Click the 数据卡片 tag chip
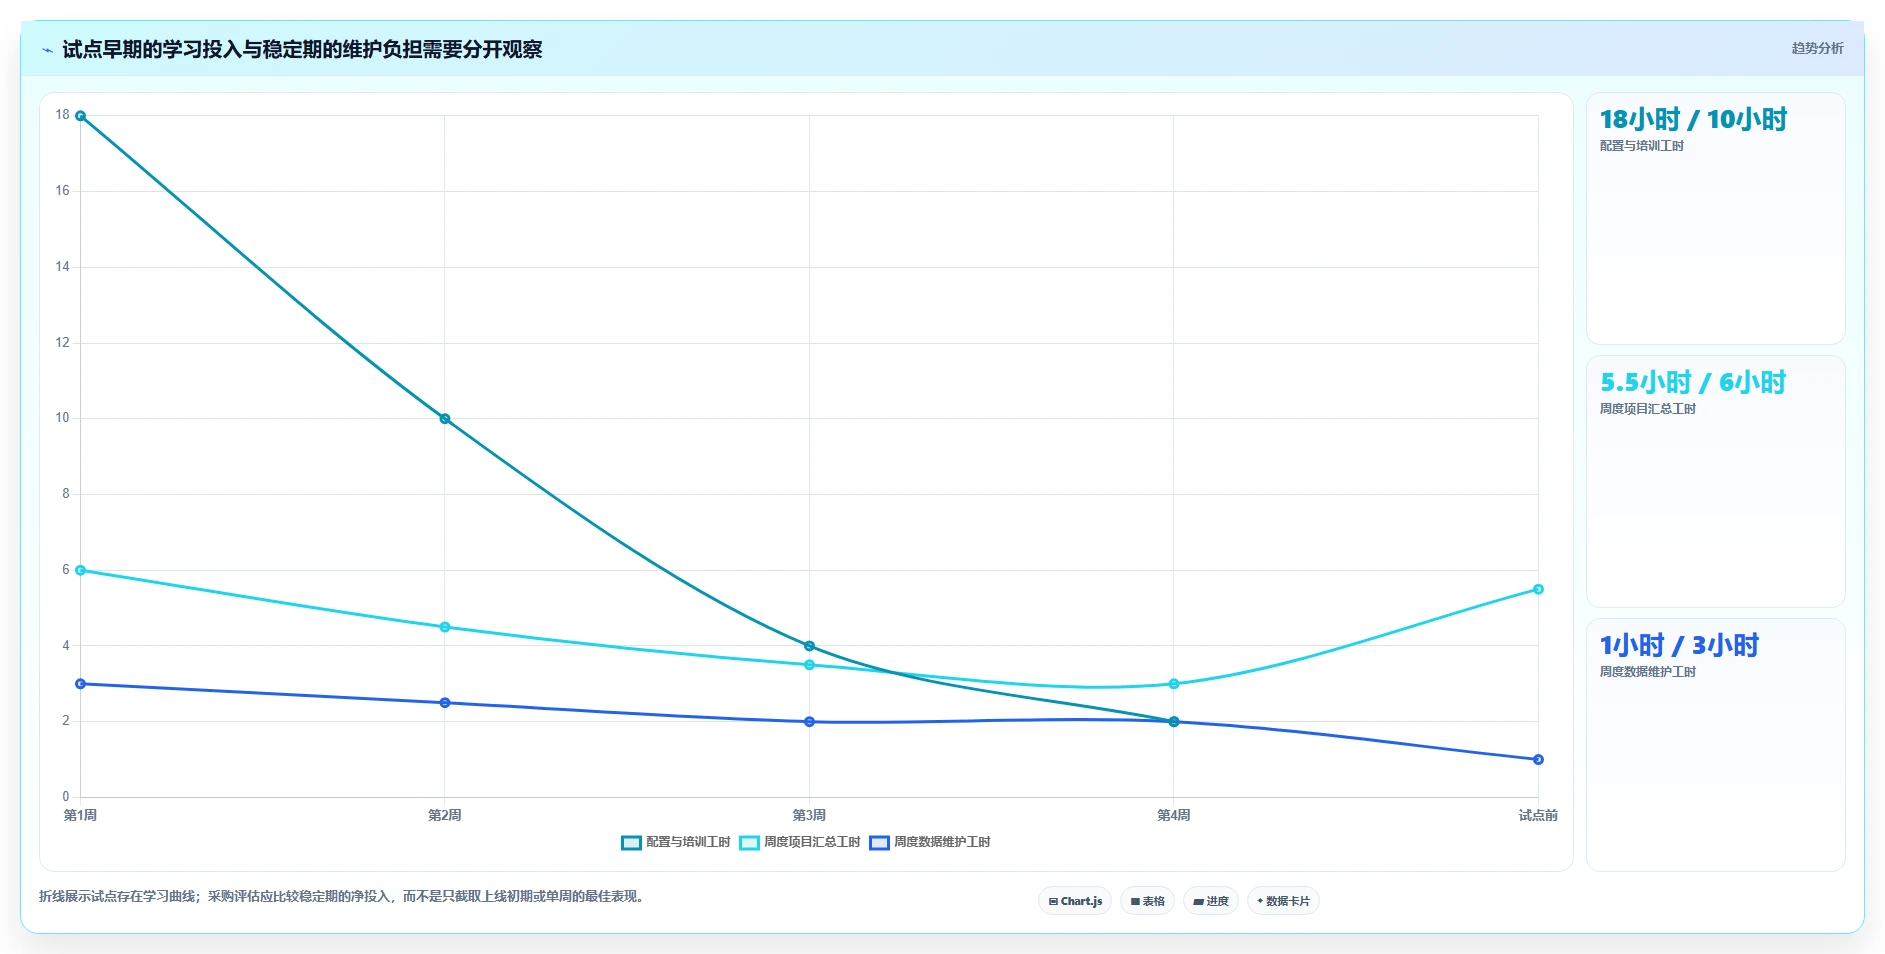 [1283, 901]
